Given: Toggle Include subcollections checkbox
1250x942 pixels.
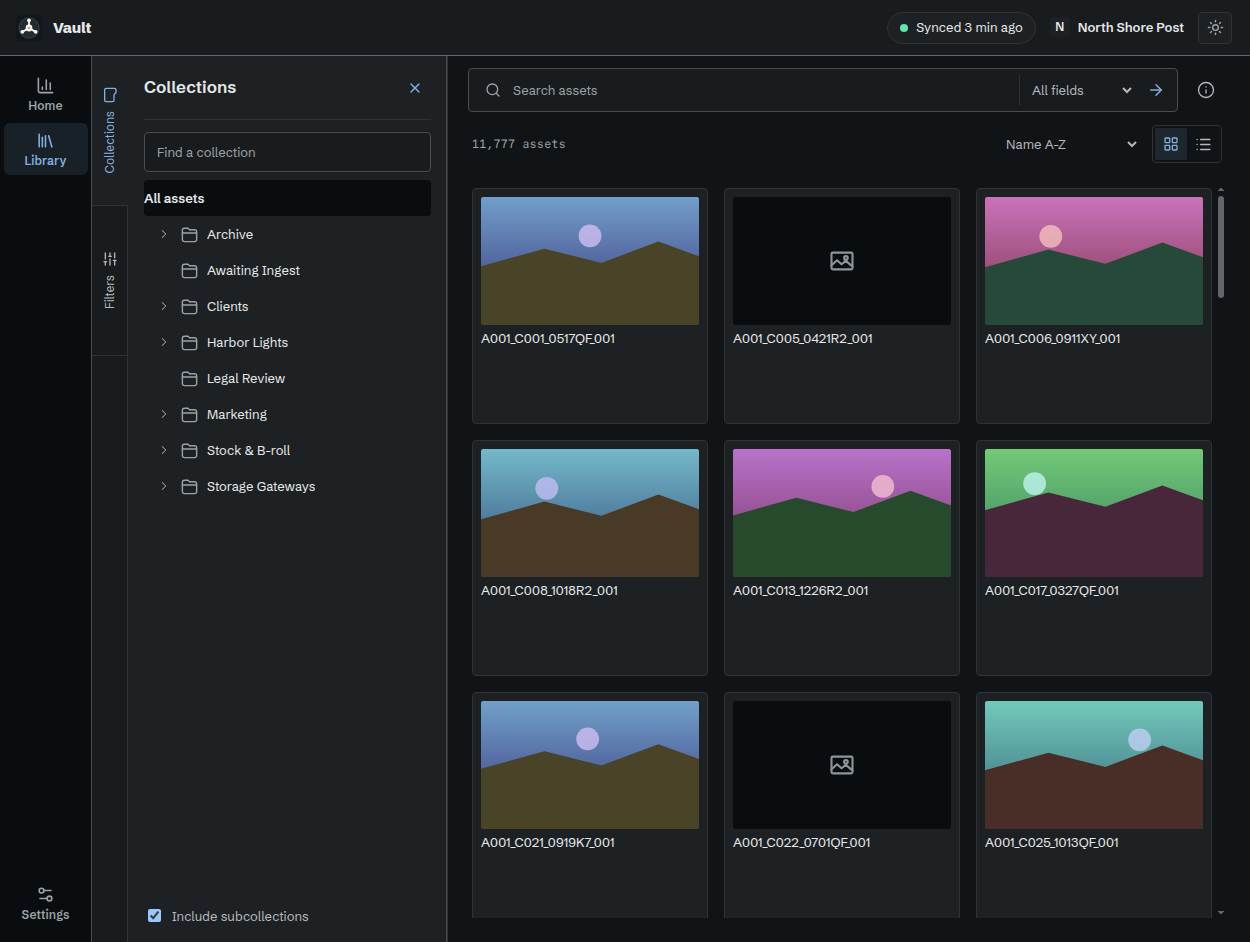Looking at the screenshot, I should 154,915.
